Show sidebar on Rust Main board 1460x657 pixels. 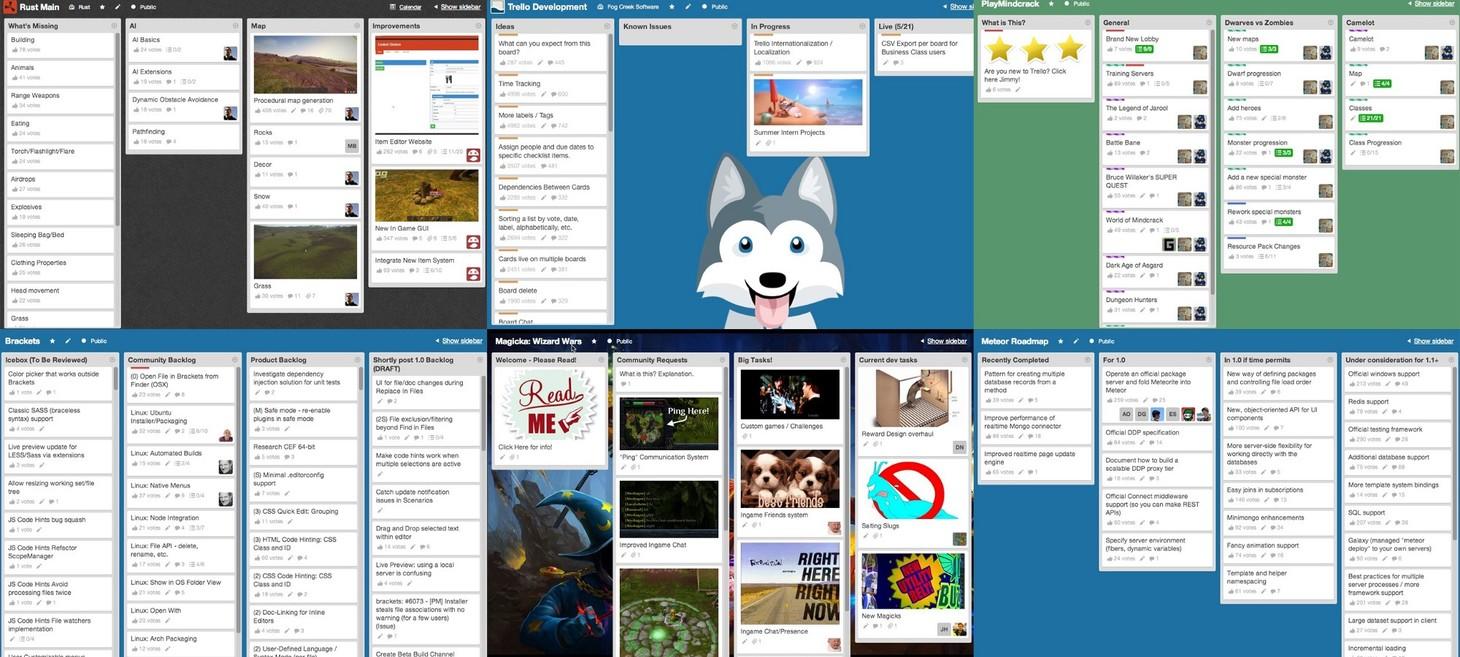tap(458, 7)
